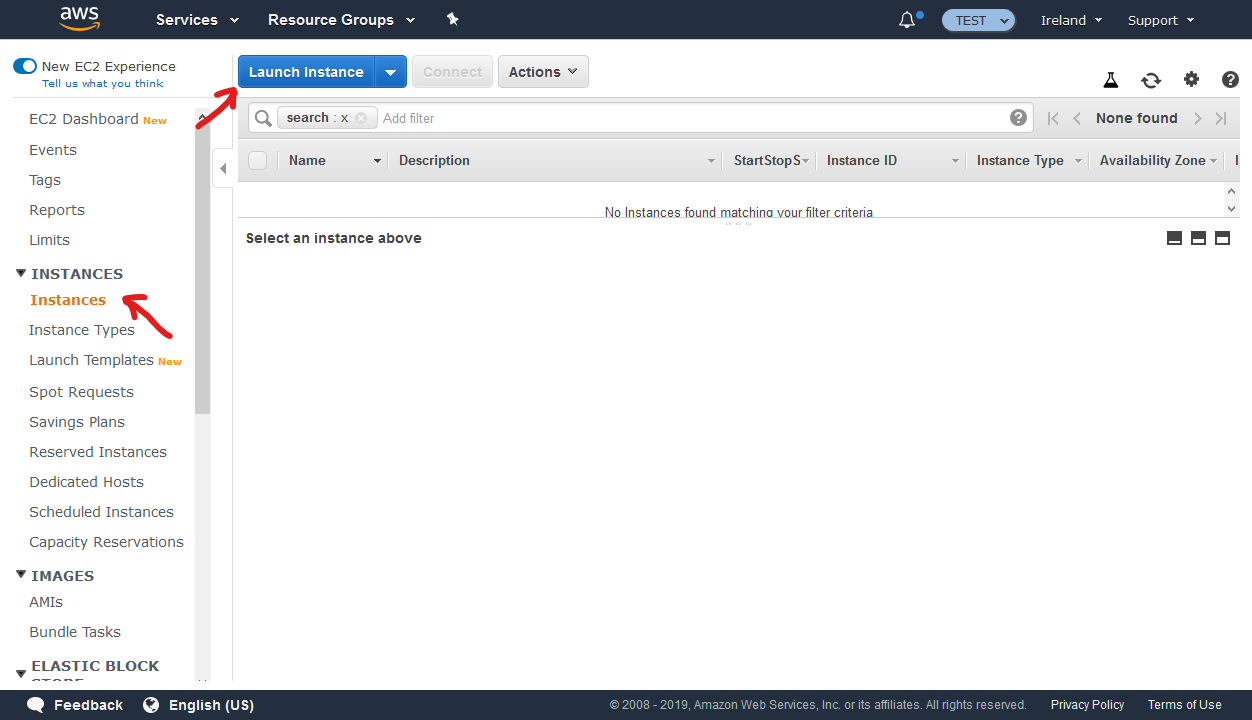Click the Feedback speech bubble icon
1252x720 pixels.
click(x=36, y=705)
